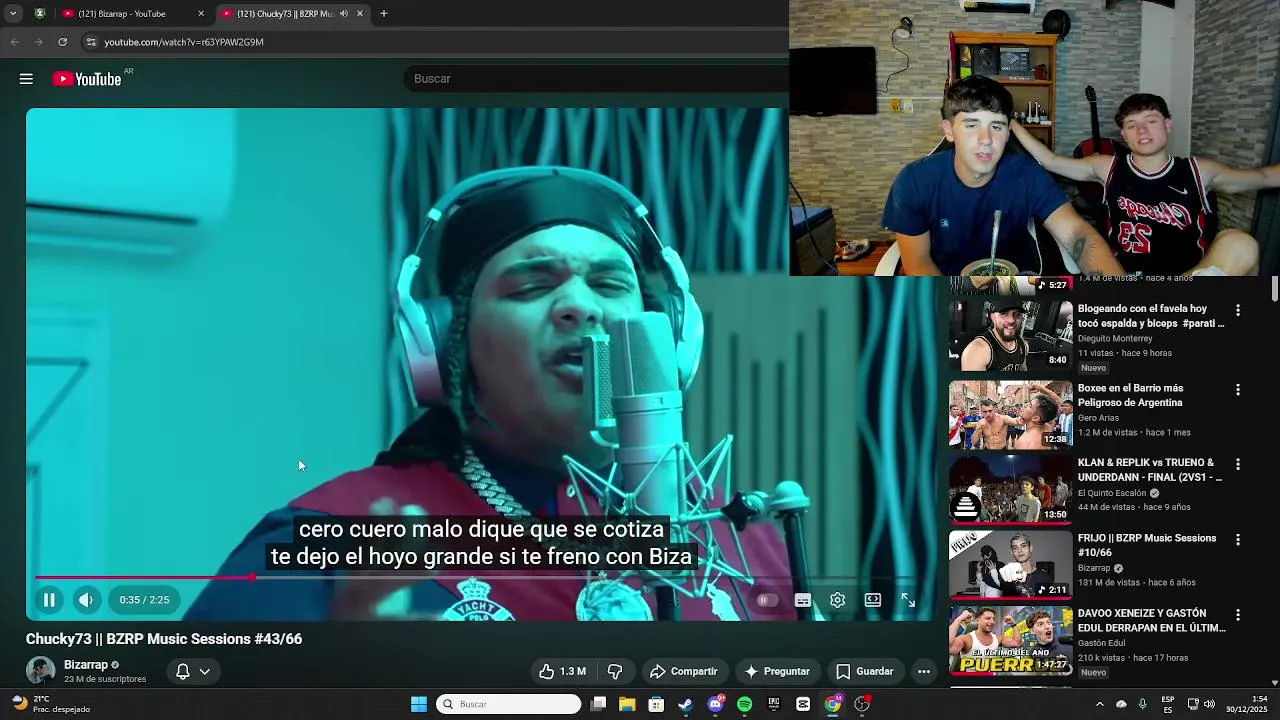The width and height of the screenshot is (1280, 720).
Task: Open the Windows Start menu
Action: point(419,704)
